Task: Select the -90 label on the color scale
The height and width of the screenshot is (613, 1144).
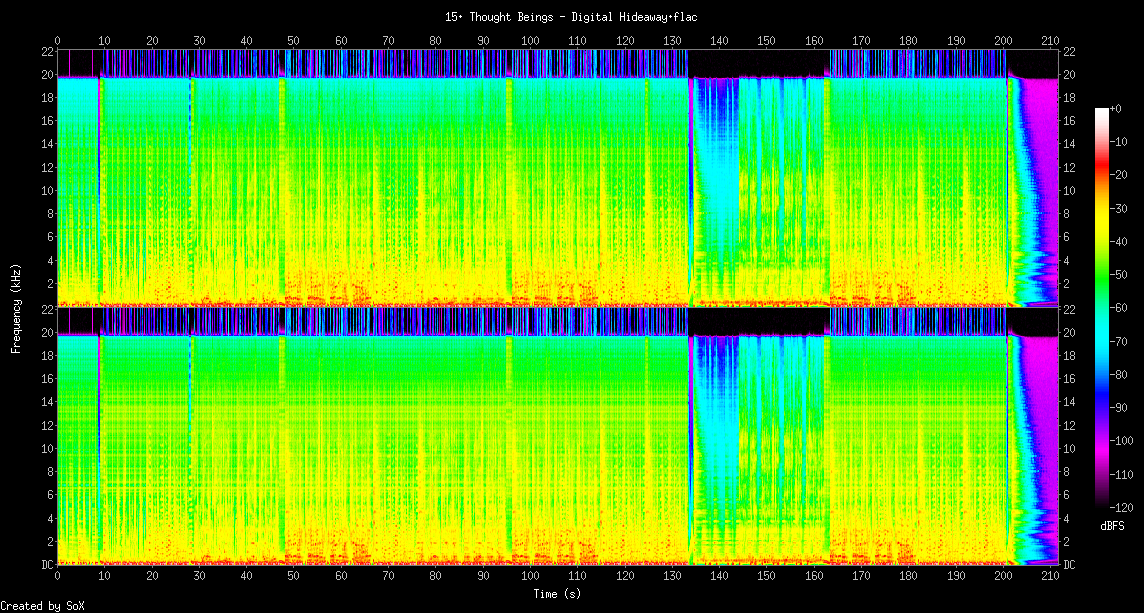Action: [x=1124, y=408]
